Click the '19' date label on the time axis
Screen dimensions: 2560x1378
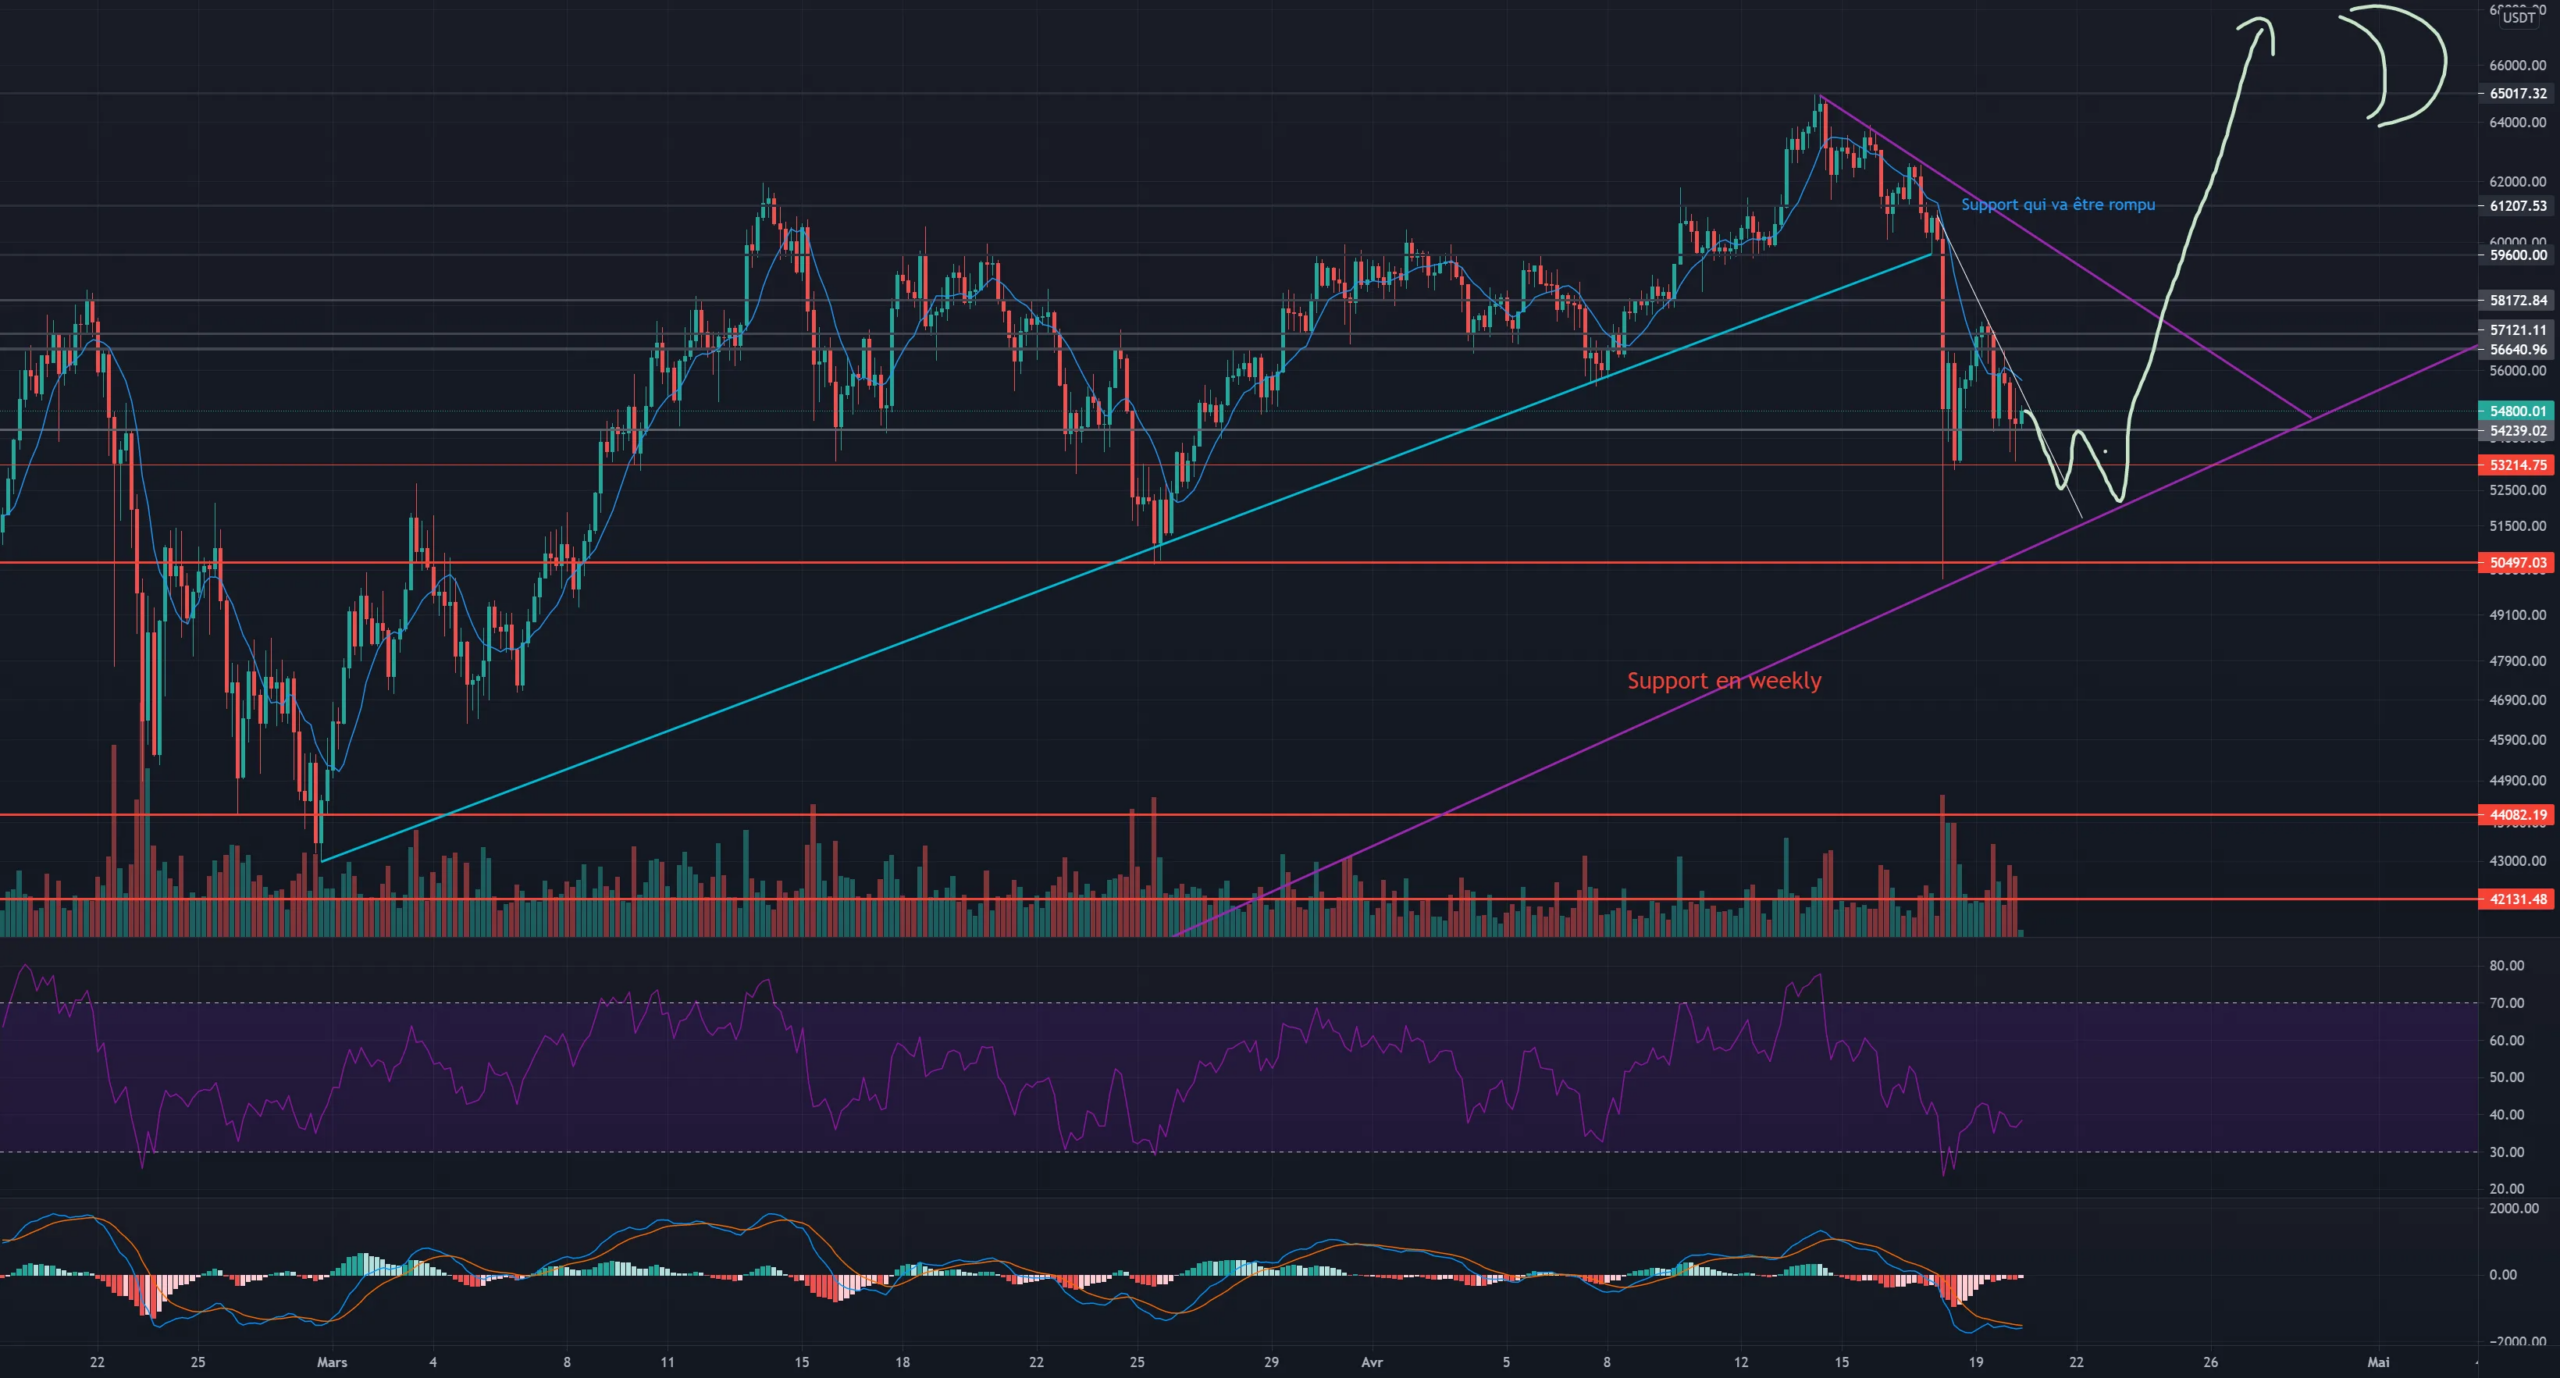[x=1976, y=1362]
